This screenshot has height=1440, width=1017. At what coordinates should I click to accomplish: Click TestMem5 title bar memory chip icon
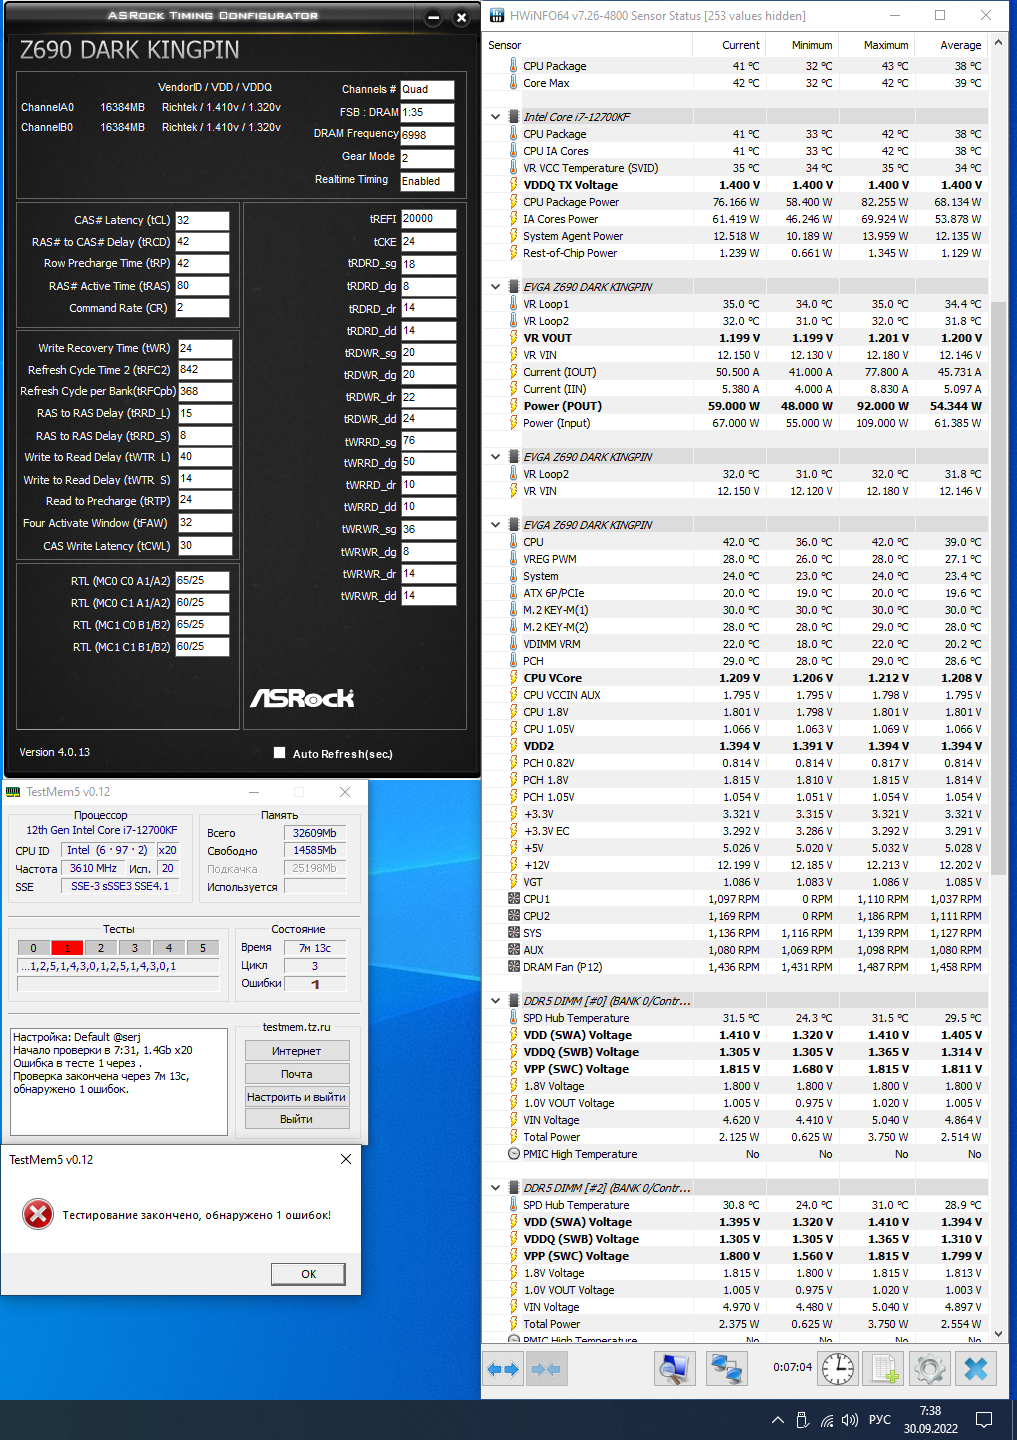[13, 792]
